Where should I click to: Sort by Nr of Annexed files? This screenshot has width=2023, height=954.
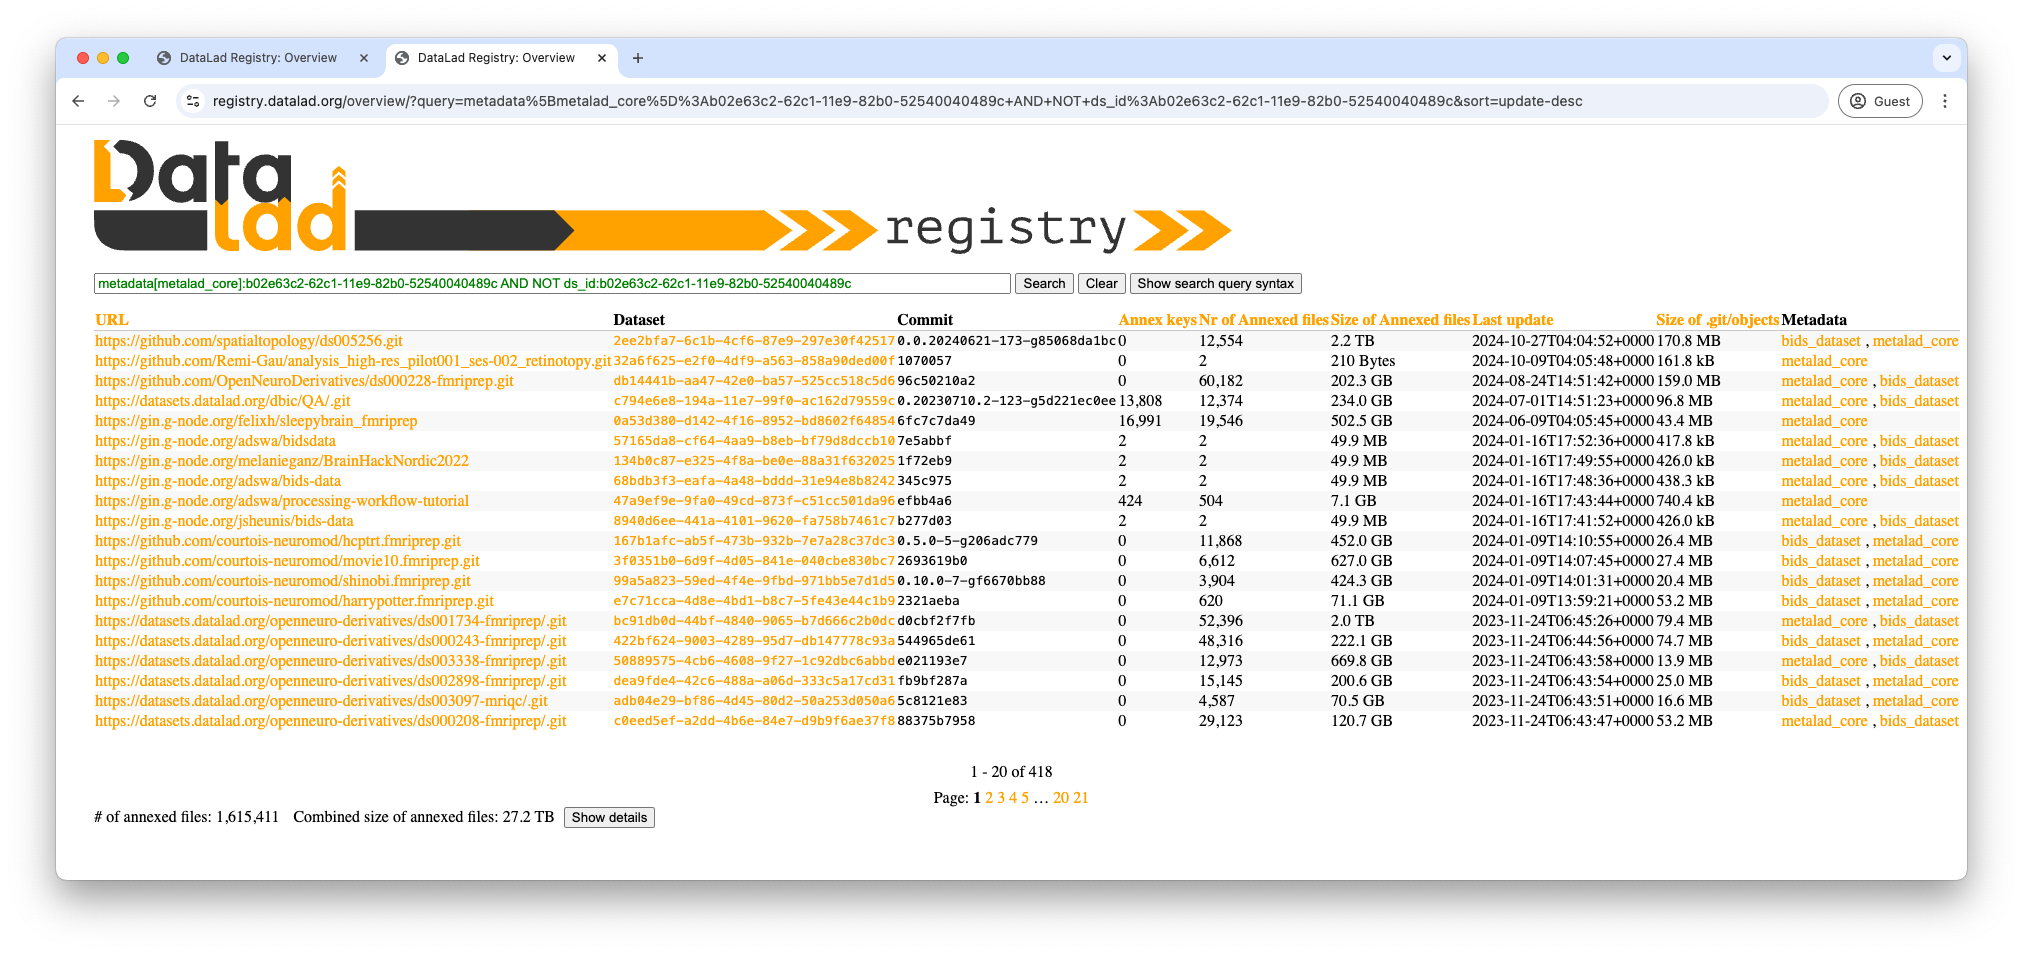point(1263,320)
